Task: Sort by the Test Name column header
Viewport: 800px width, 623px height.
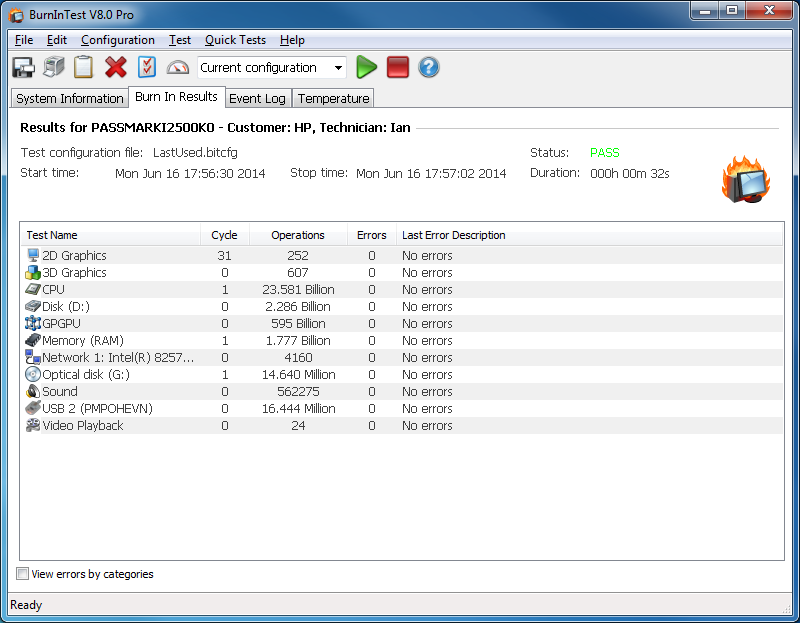Action: click(110, 235)
